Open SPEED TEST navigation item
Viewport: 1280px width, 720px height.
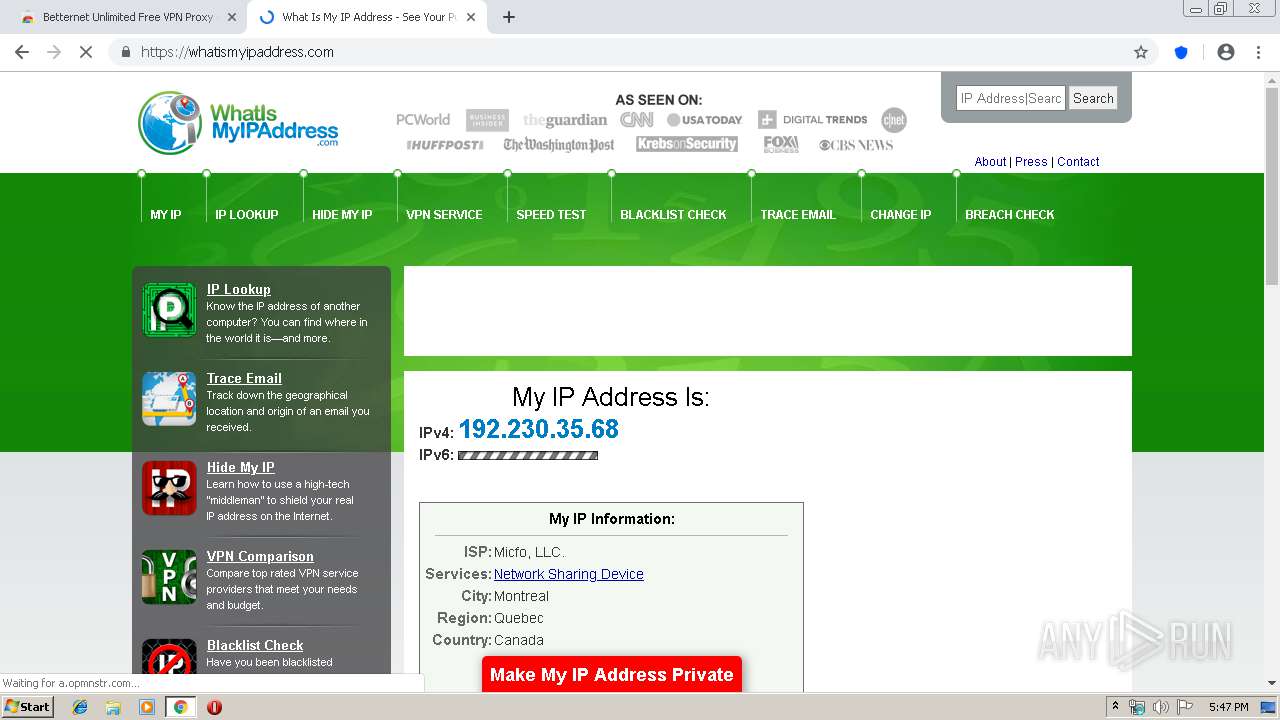[551, 214]
